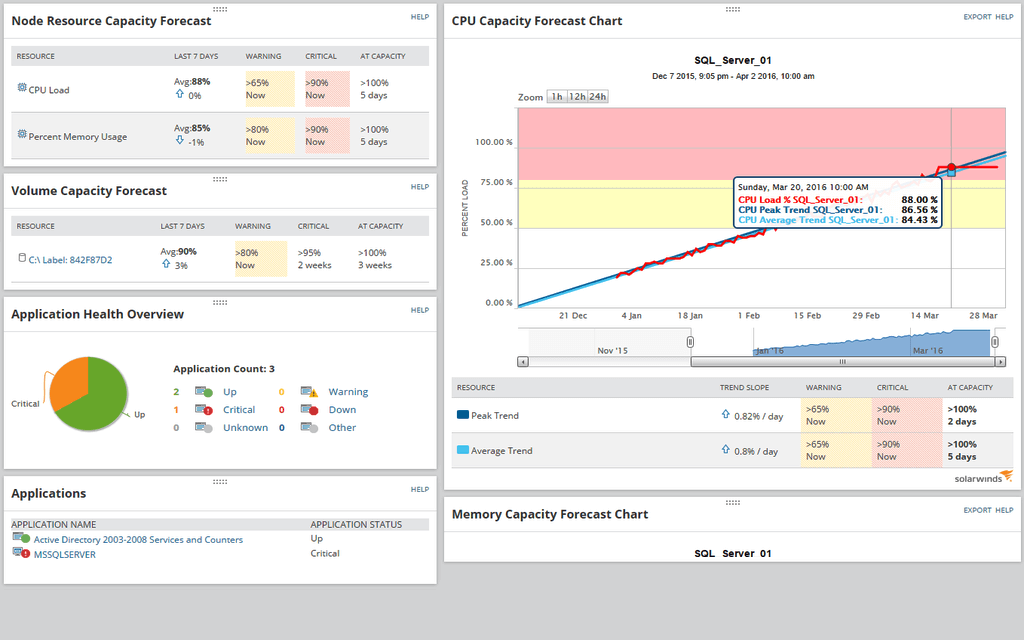Screen dimensions: 1024x640
Task: Click the left arrow of the chart range scrollbar
Action: tap(521, 361)
